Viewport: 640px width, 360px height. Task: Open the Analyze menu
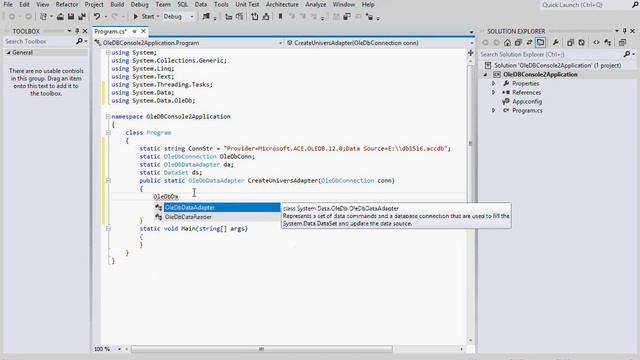(316, 4)
